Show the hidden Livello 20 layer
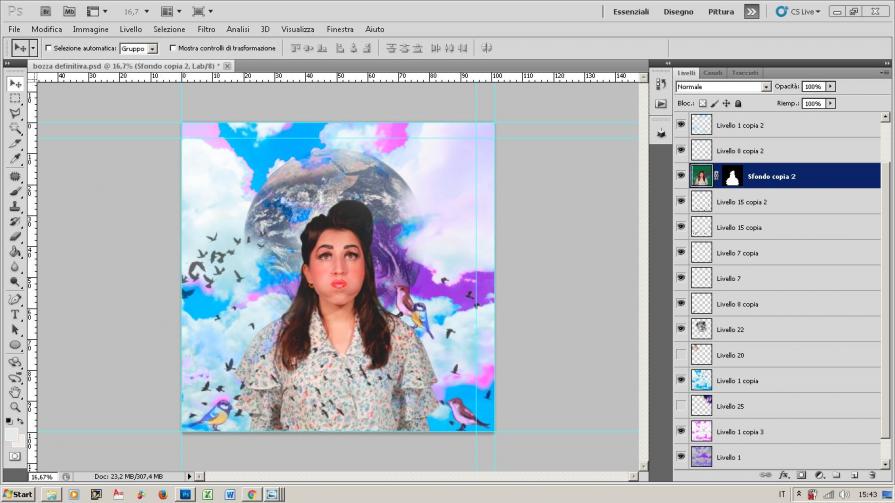 pyautogui.click(x=681, y=355)
